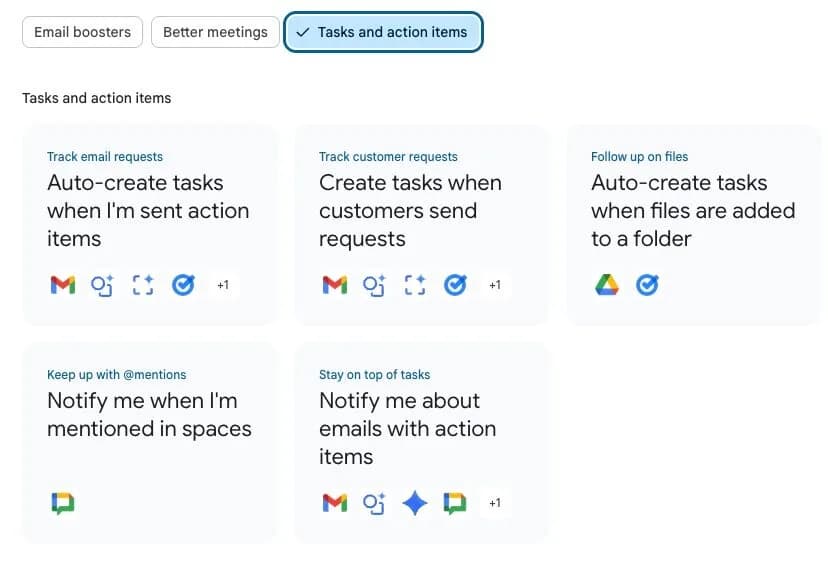Screen dimensions: 828x562
Task: Click extract icon in Track email requests card
Action: tap(143, 285)
